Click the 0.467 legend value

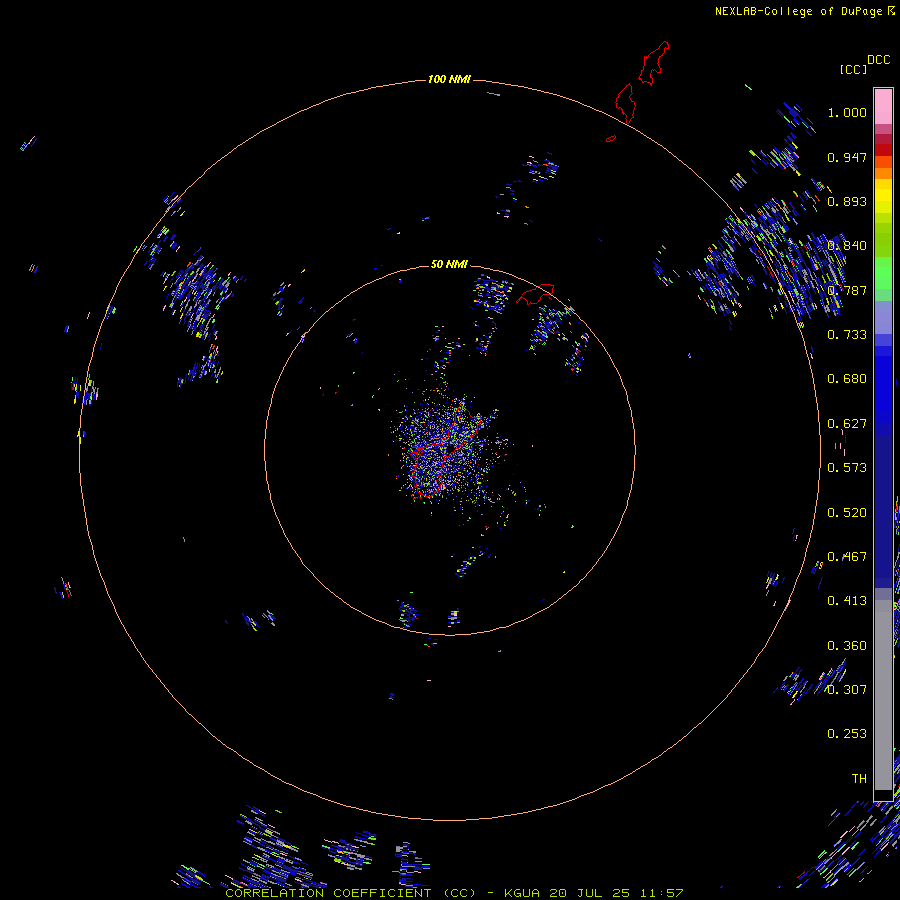point(847,557)
